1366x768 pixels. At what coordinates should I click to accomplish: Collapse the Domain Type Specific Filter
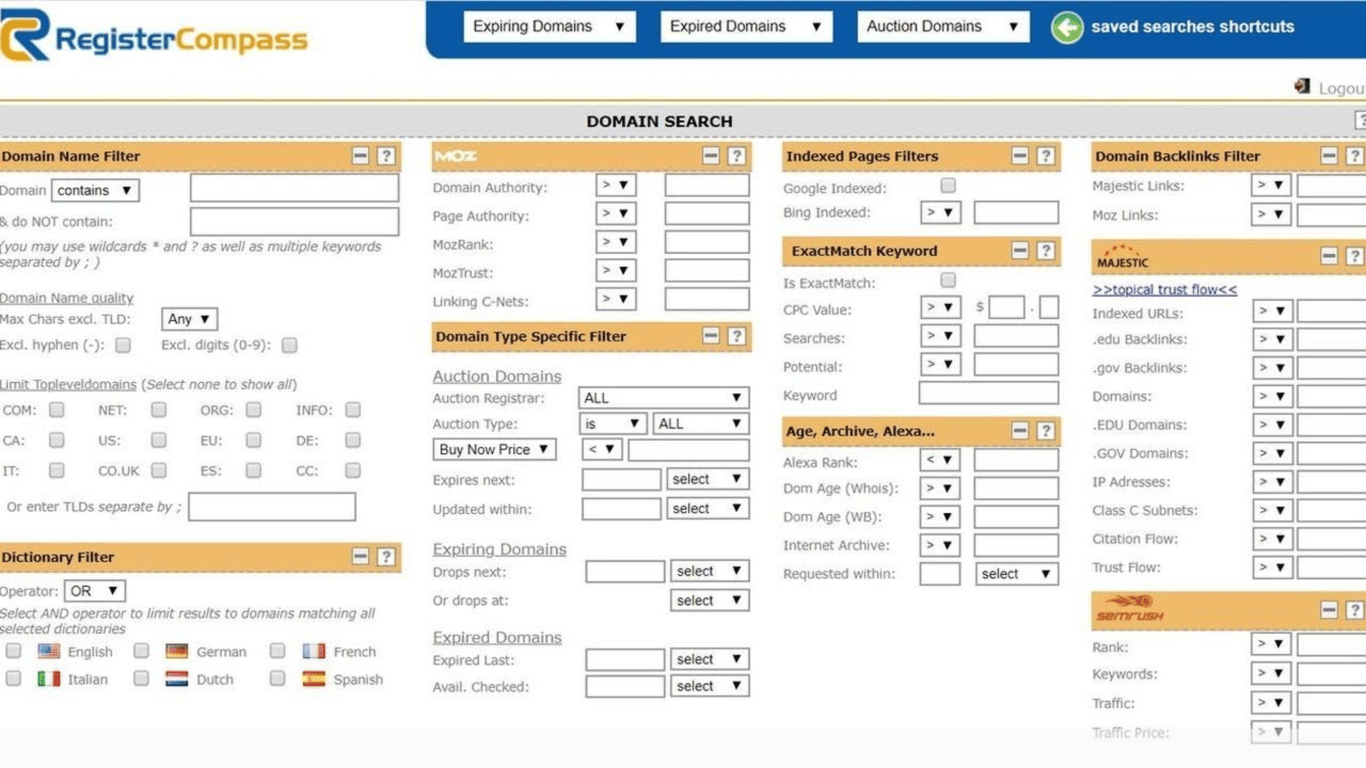(711, 336)
